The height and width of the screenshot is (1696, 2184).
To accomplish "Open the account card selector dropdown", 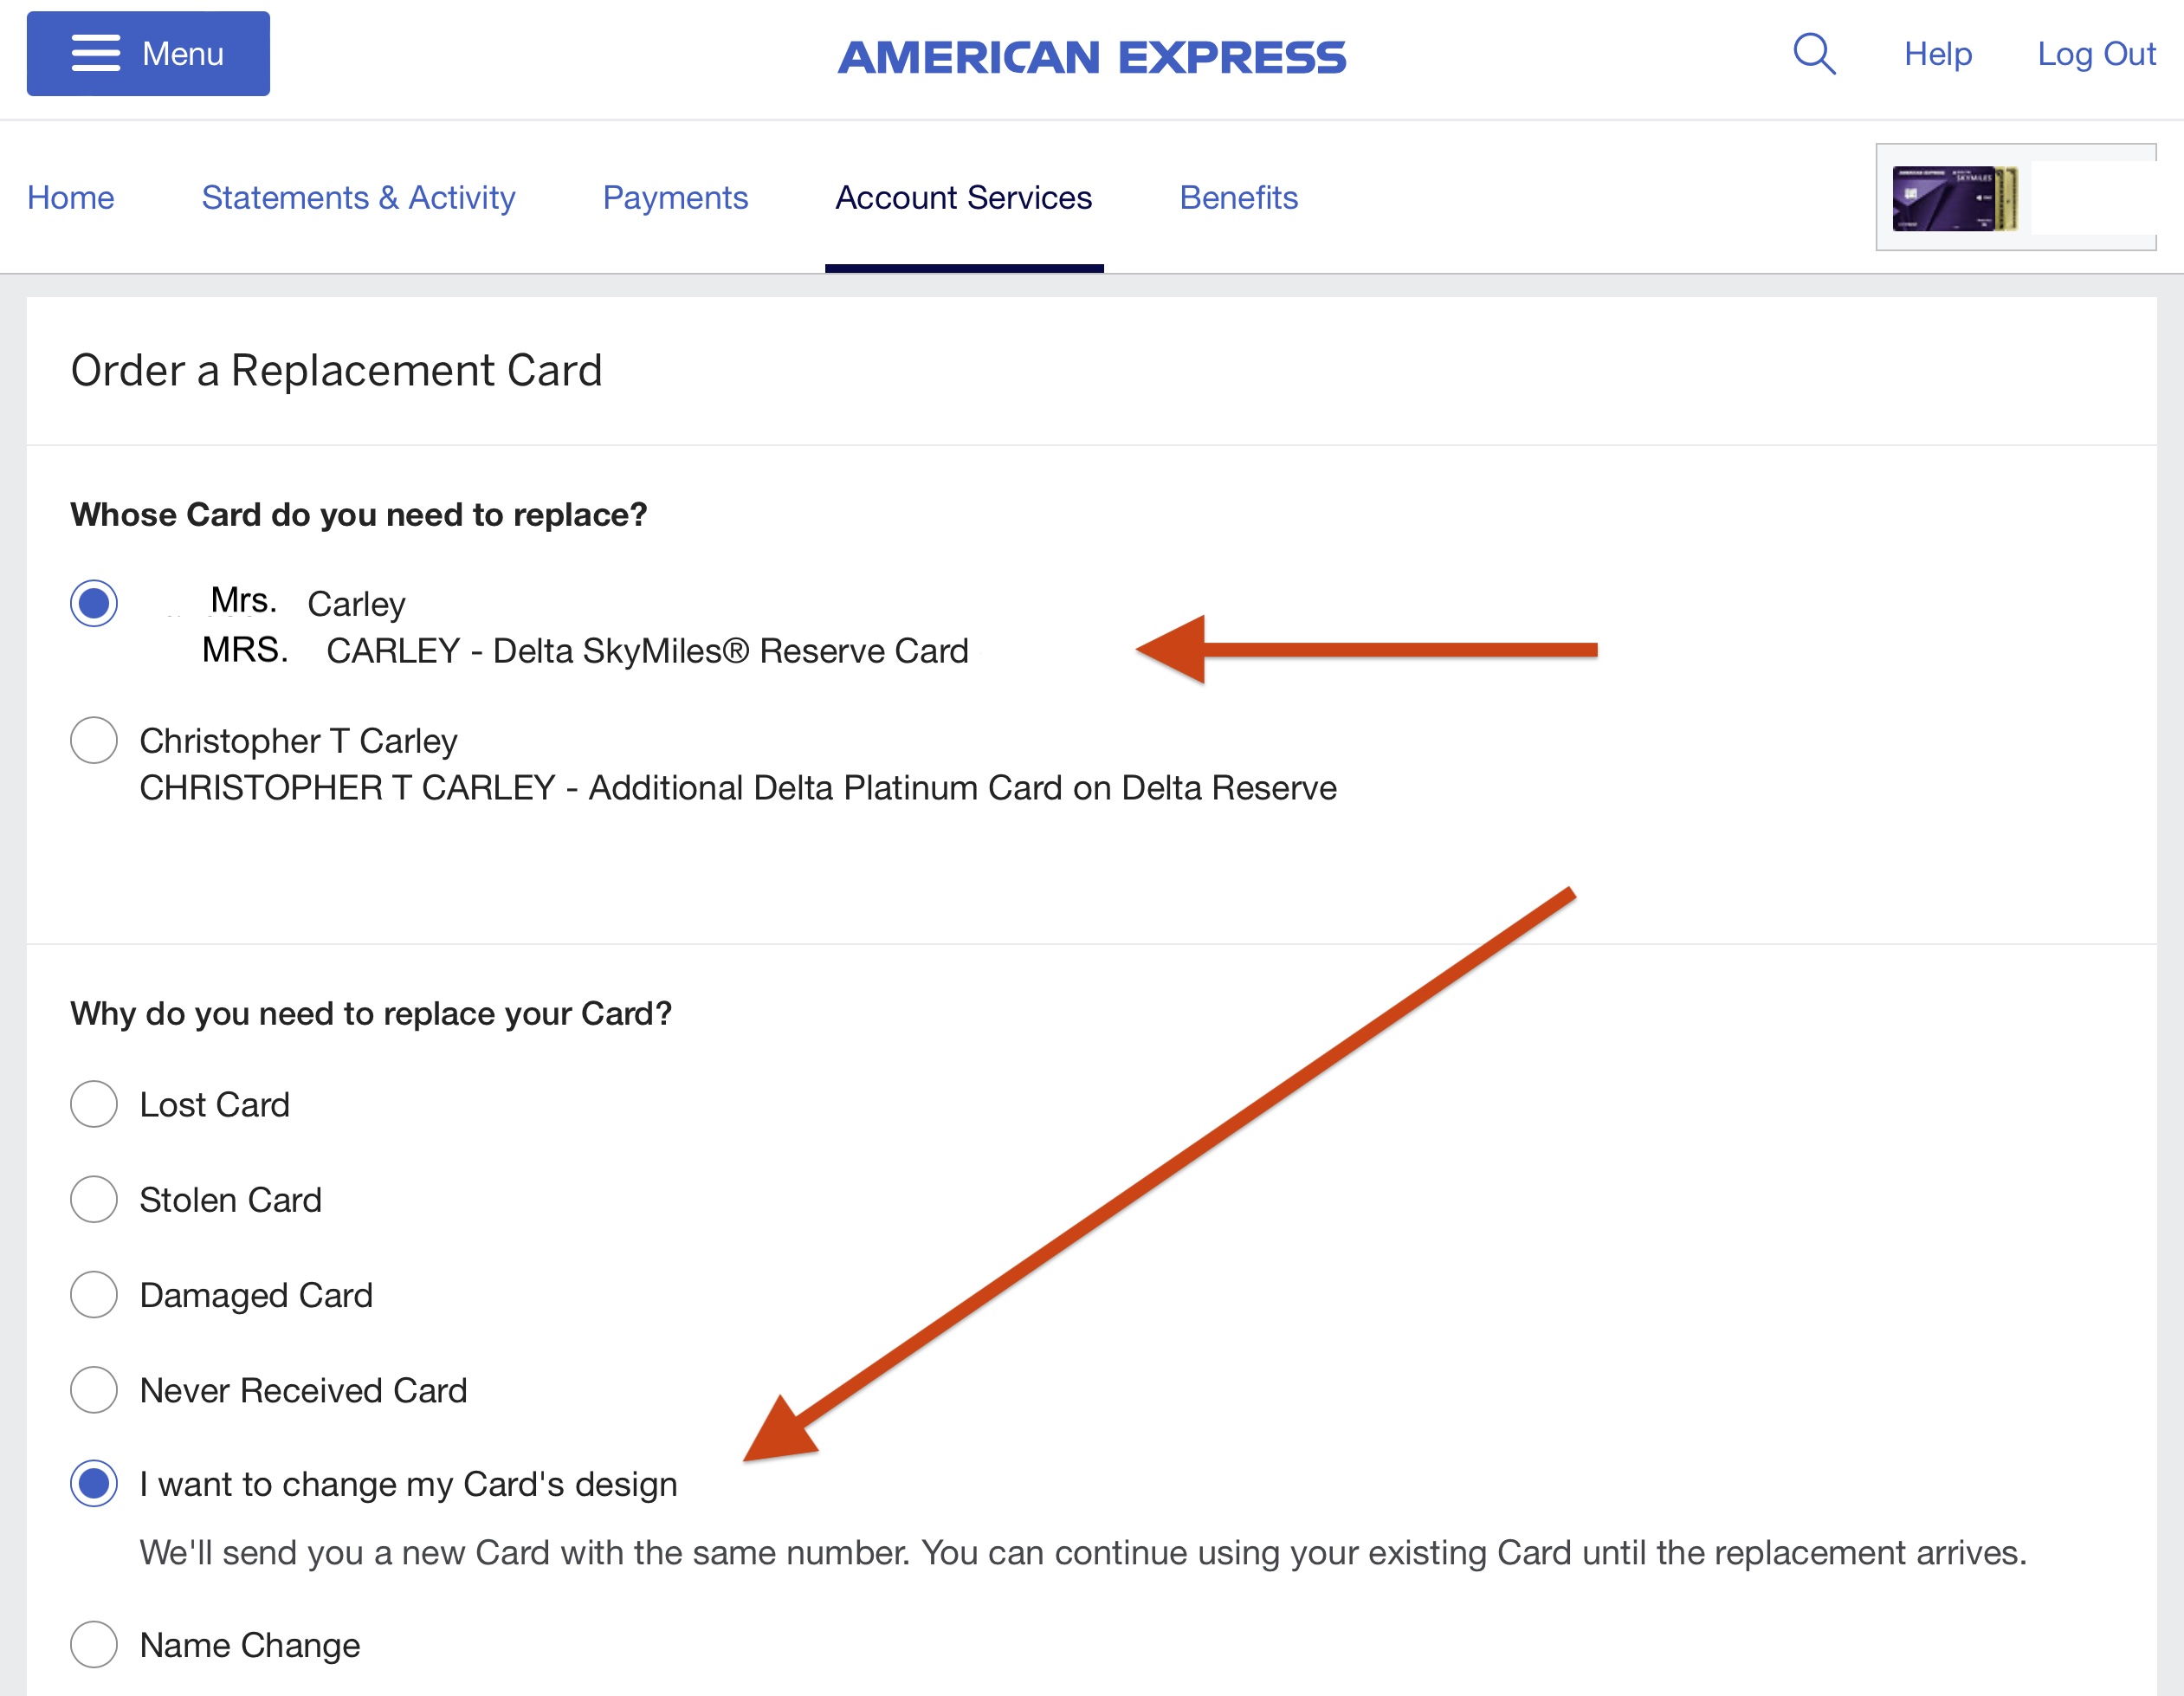I will click(2016, 197).
